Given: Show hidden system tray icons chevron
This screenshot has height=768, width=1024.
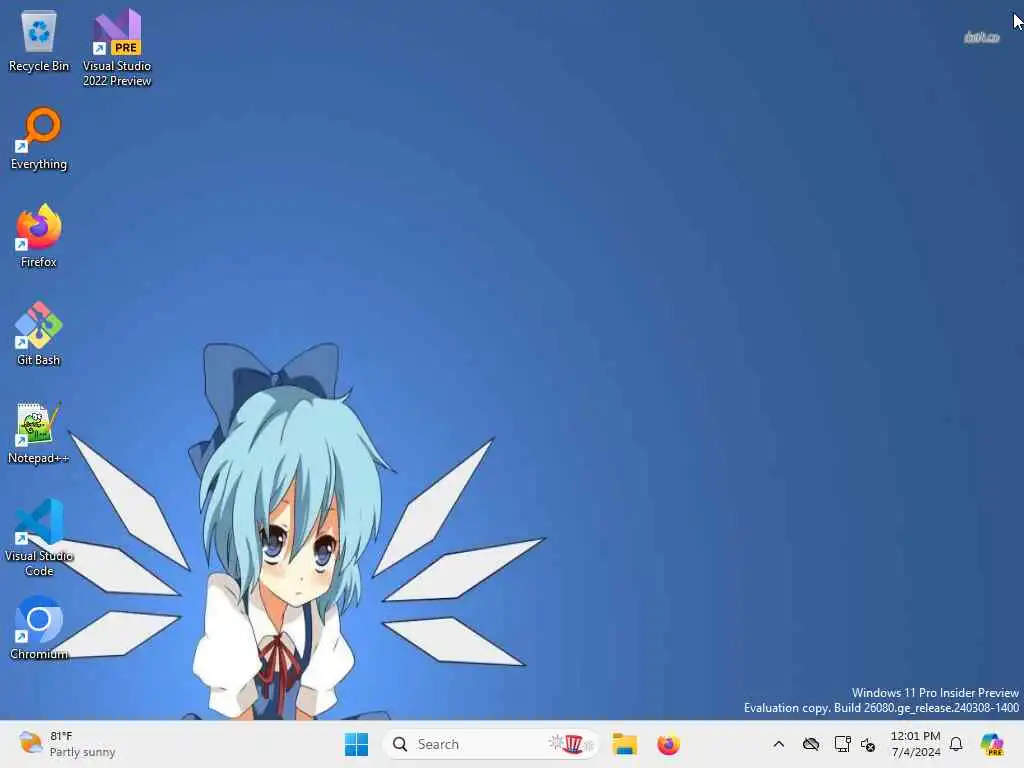Looking at the screenshot, I should 778,744.
